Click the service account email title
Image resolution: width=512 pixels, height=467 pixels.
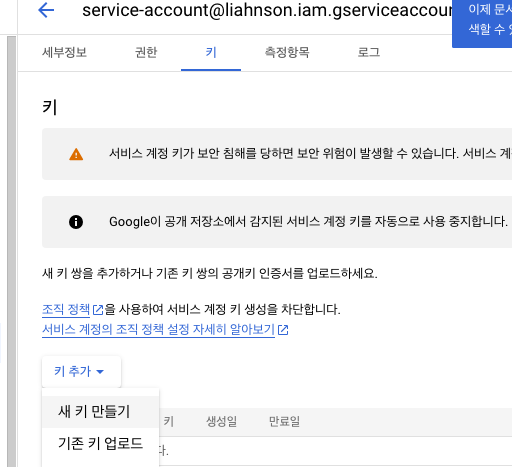coord(267,10)
